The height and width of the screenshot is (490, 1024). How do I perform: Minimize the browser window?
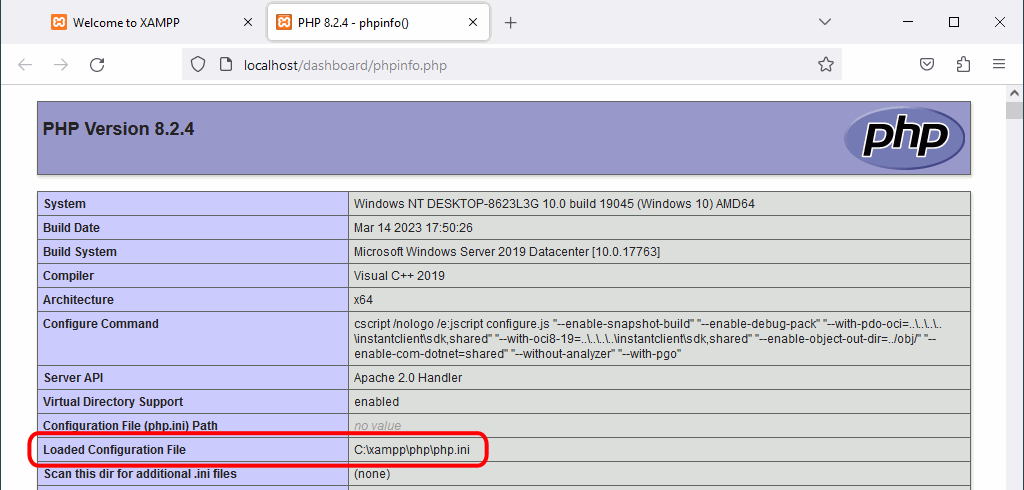908,22
